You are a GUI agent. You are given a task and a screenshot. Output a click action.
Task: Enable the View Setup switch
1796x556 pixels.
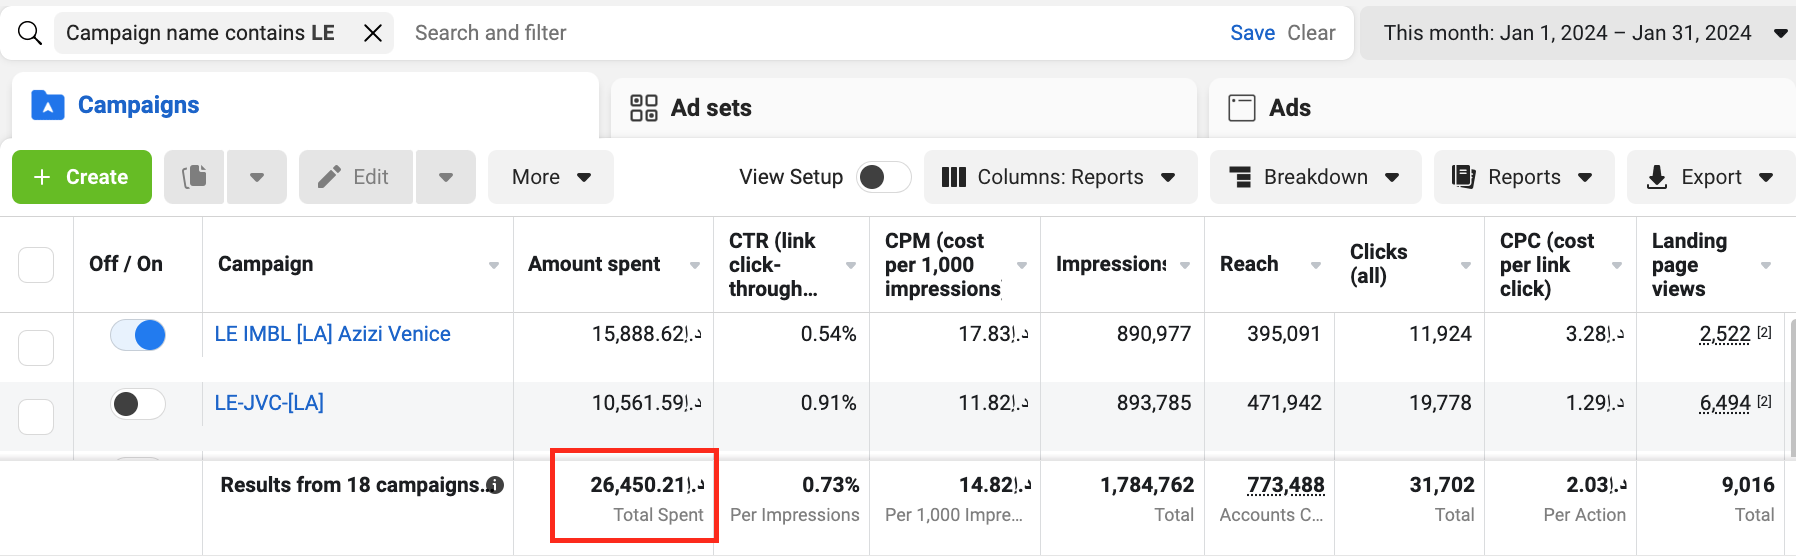pos(884,177)
